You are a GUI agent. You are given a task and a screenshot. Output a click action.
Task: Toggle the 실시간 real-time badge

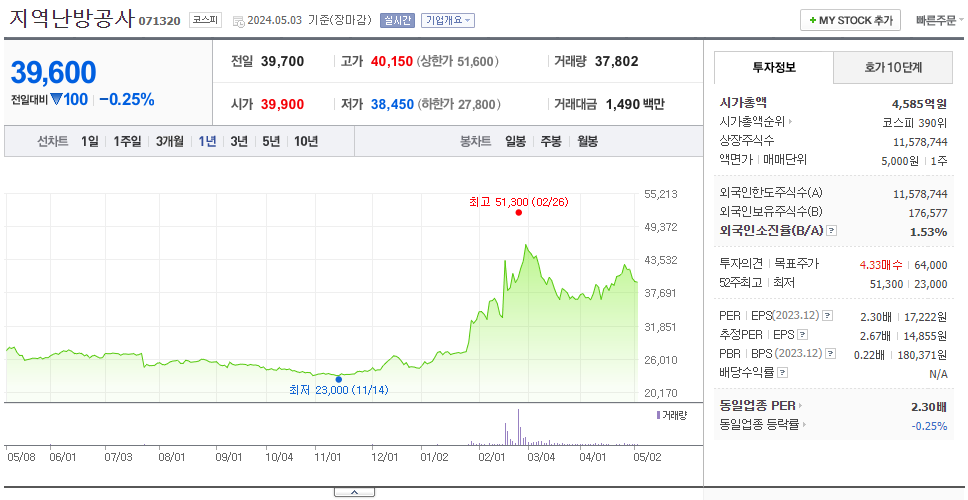tap(397, 20)
